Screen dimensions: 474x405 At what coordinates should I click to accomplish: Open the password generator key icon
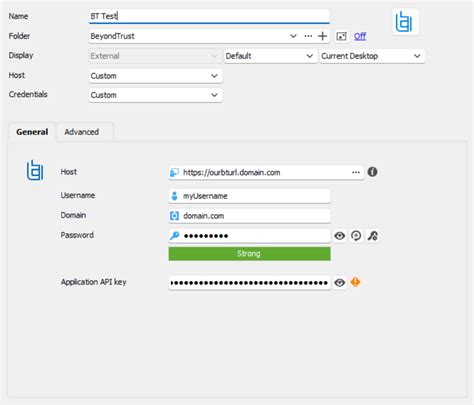tap(373, 236)
